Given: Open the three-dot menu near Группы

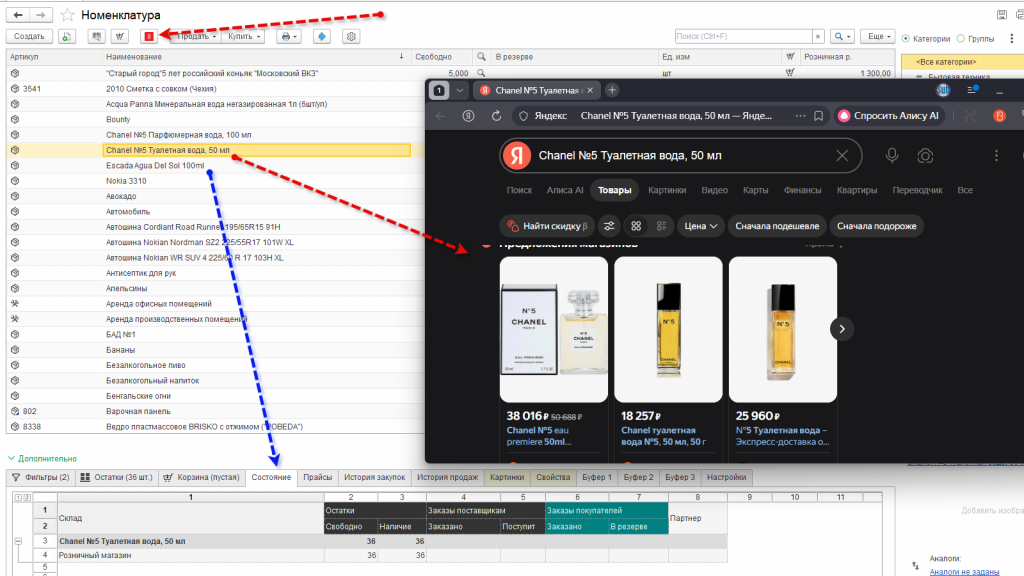Looking at the screenshot, I should pos(1012,38).
